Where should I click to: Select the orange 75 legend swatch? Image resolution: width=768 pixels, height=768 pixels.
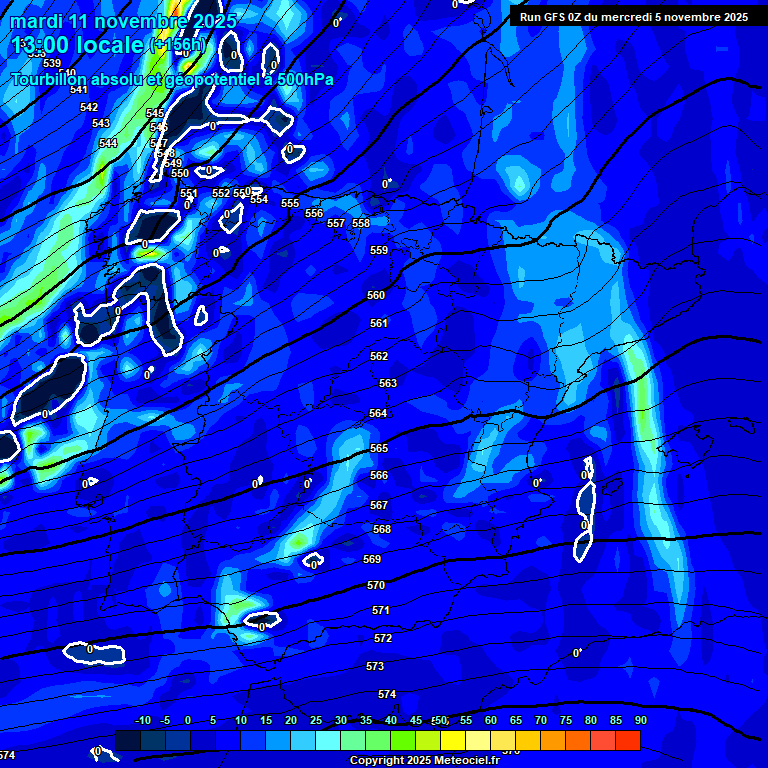(x=553, y=740)
